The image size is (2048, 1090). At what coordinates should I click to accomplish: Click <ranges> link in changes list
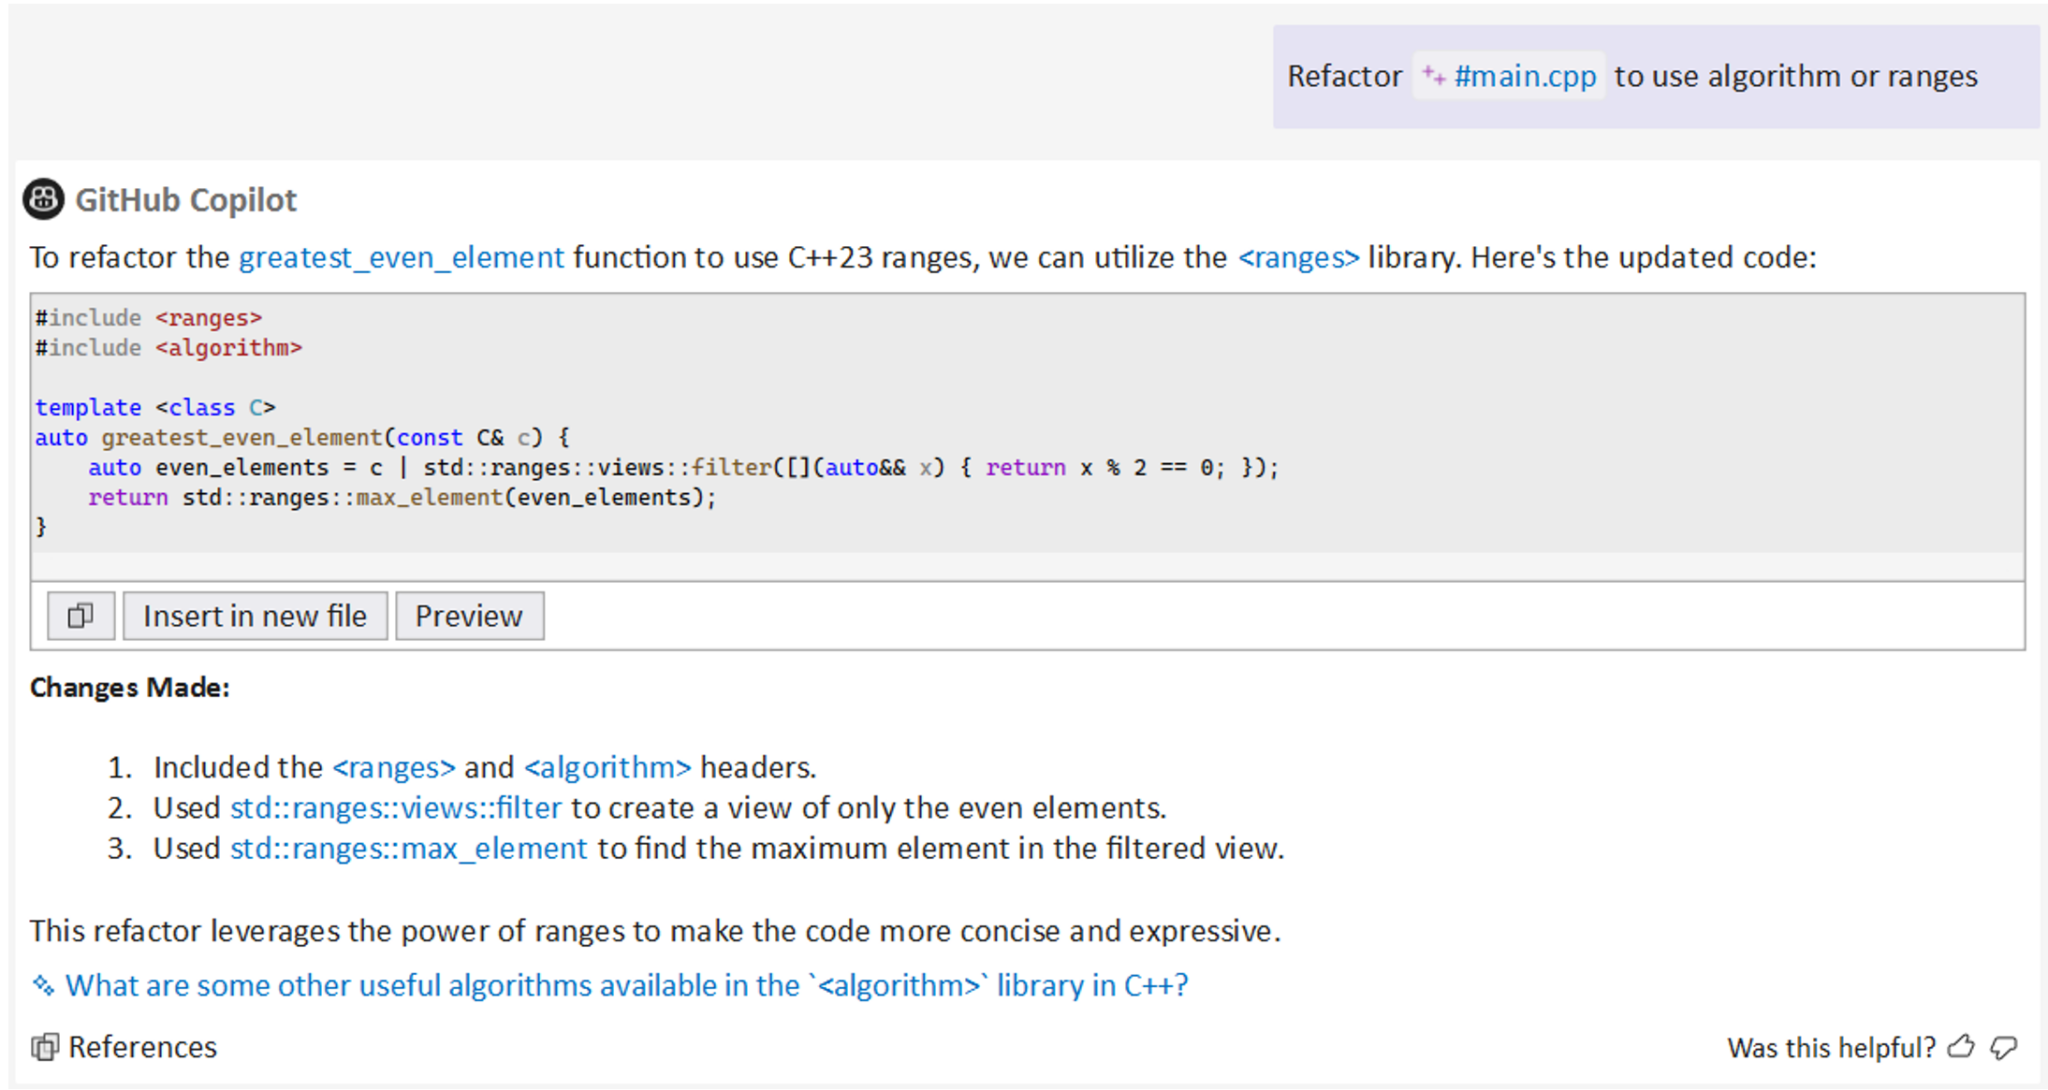point(394,767)
